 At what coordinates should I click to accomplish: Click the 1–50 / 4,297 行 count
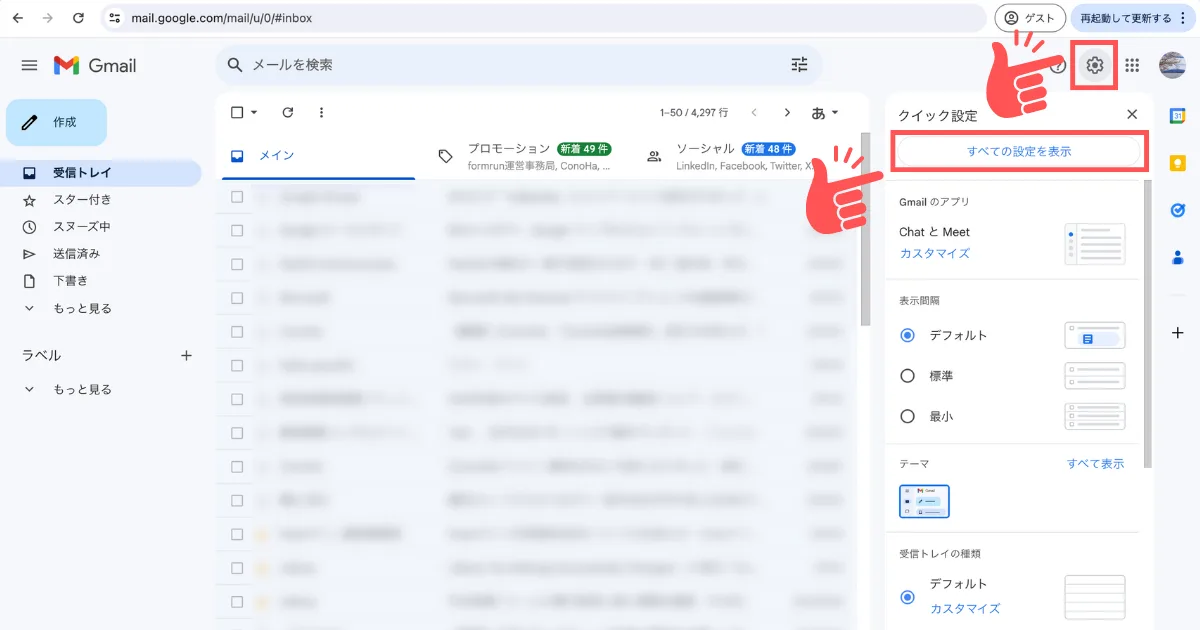(694, 113)
